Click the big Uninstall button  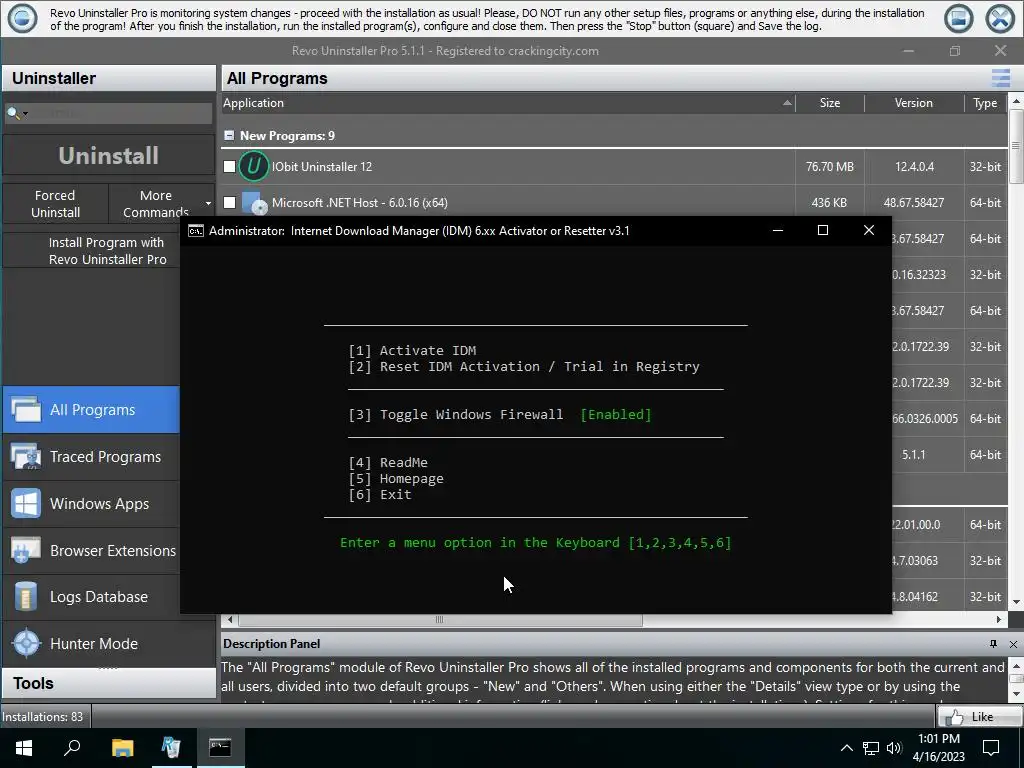tap(108, 155)
